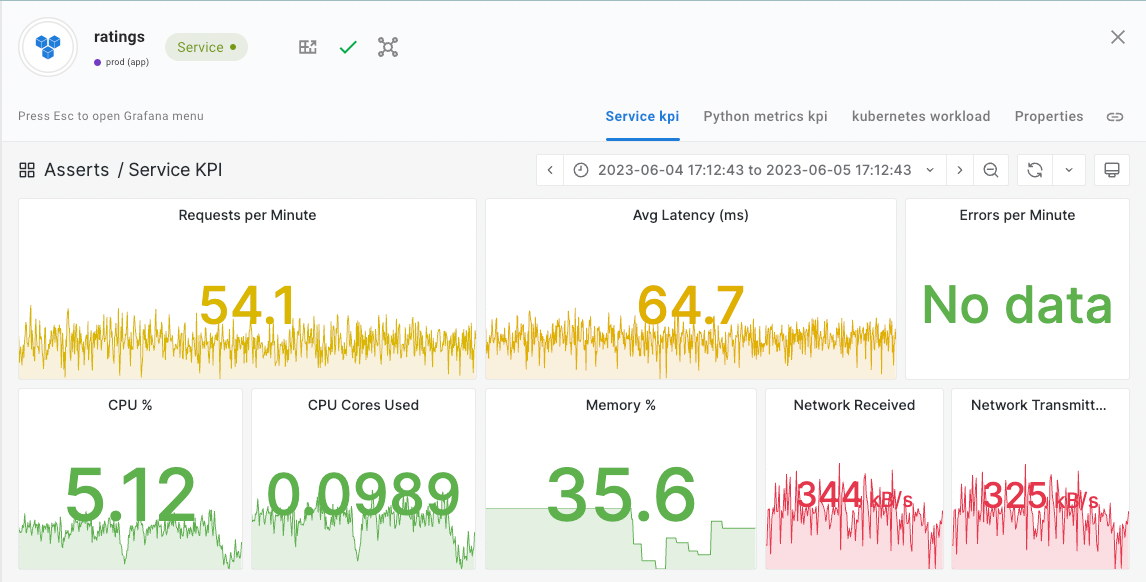This screenshot has width=1146, height=582.
Task: Open the time range picker dropdown
Action: pyautogui.click(x=755, y=170)
